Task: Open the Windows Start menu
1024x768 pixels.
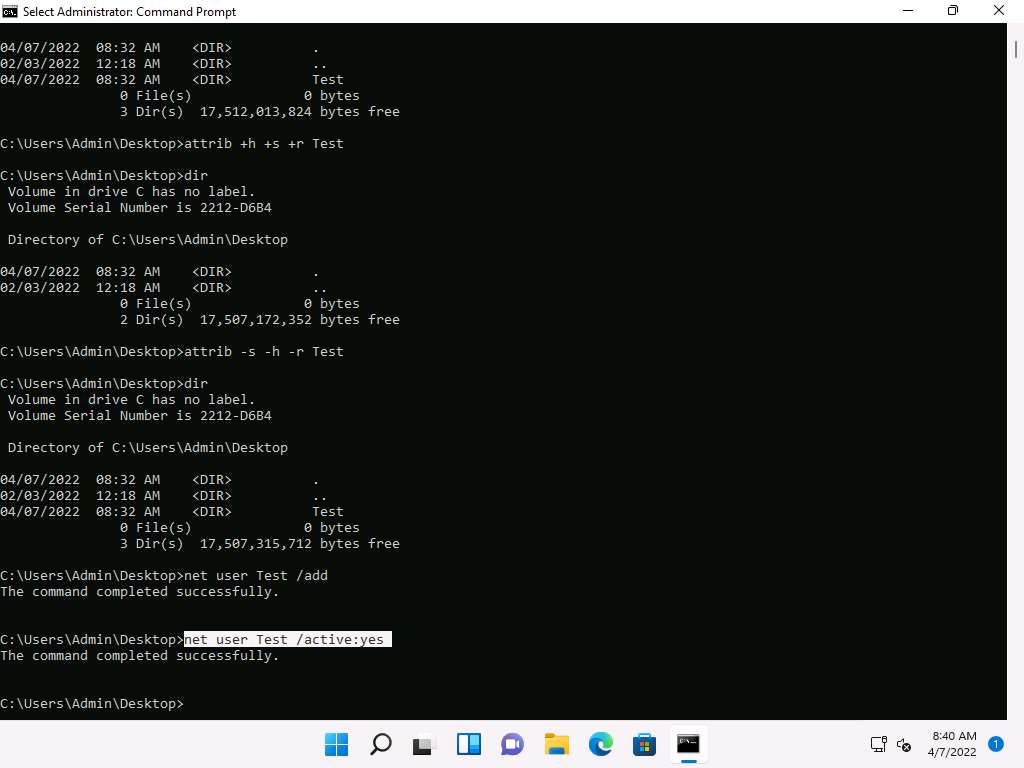Action: pos(337,744)
